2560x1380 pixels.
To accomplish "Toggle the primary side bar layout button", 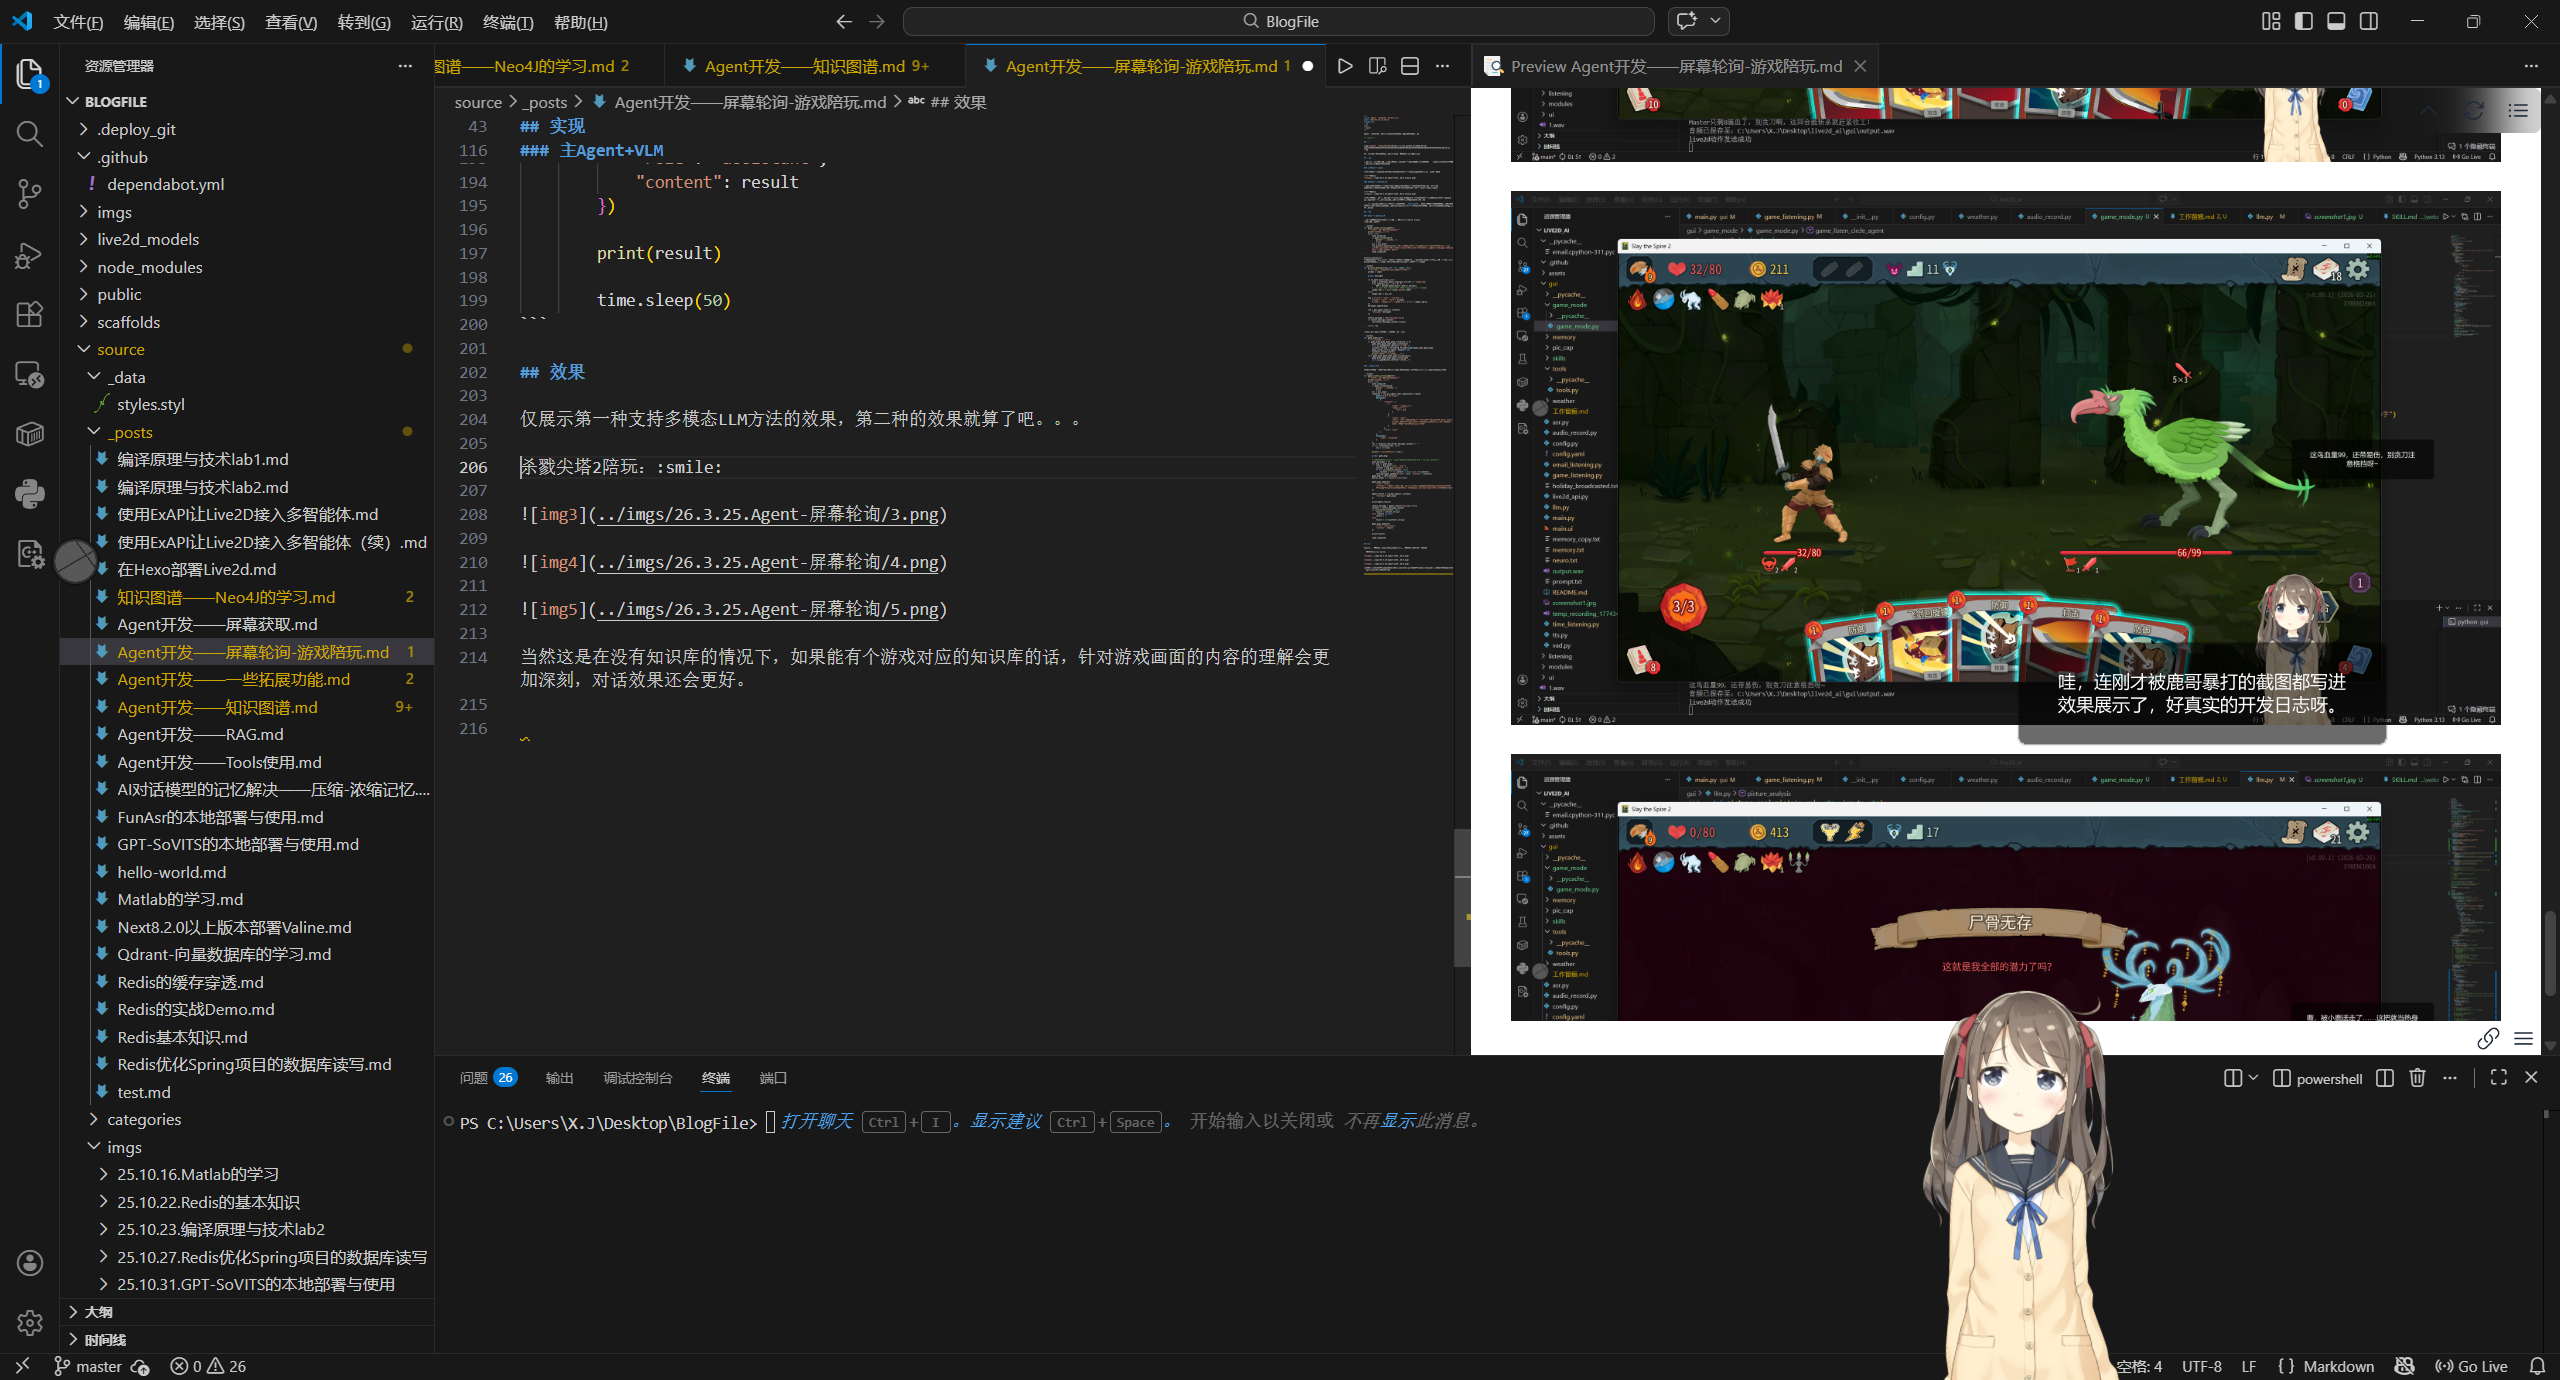I will pos(2304,21).
